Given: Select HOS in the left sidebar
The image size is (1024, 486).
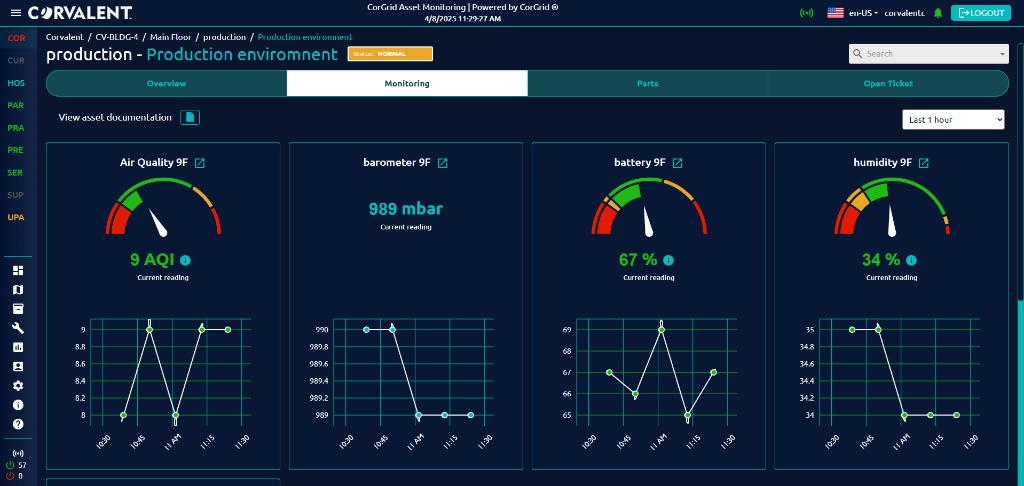Looking at the screenshot, I should point(16,83).
